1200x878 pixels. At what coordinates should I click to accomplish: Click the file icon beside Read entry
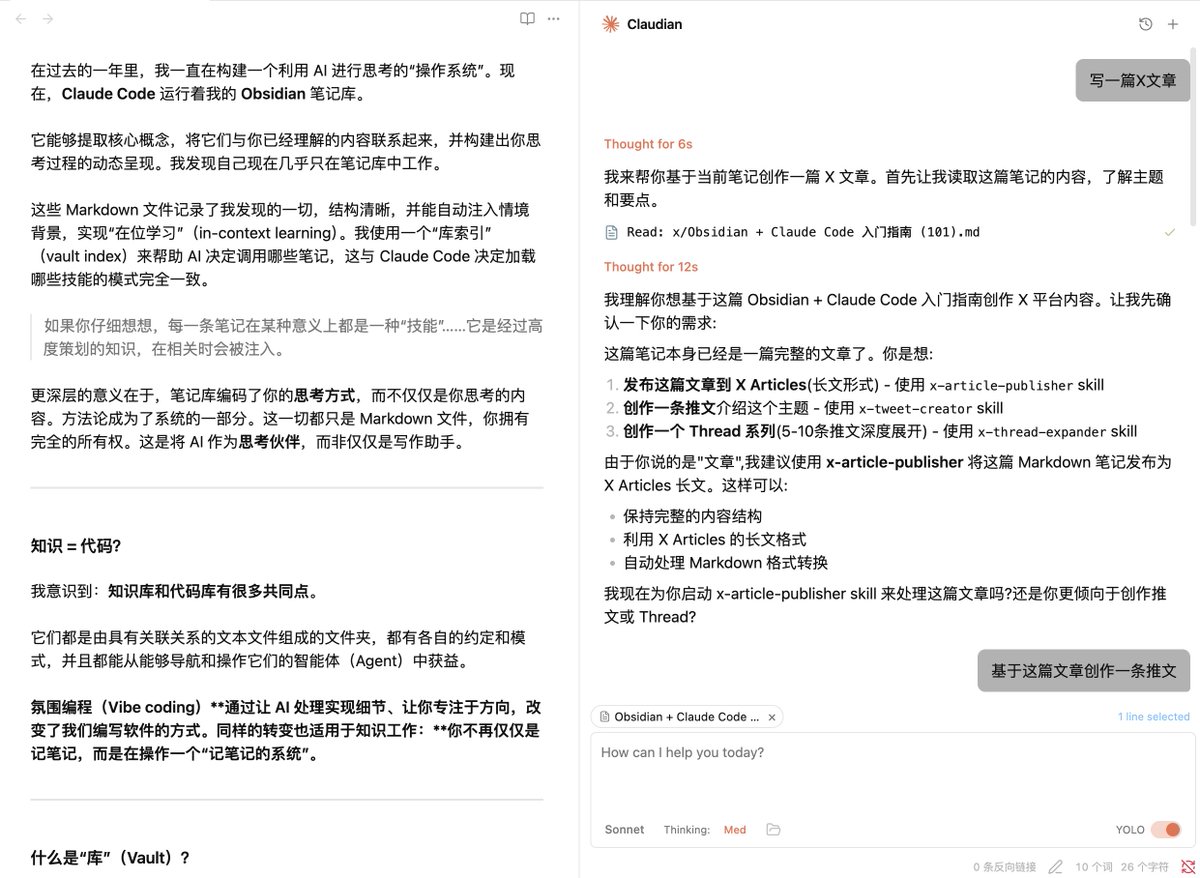(x=611, y=232)
